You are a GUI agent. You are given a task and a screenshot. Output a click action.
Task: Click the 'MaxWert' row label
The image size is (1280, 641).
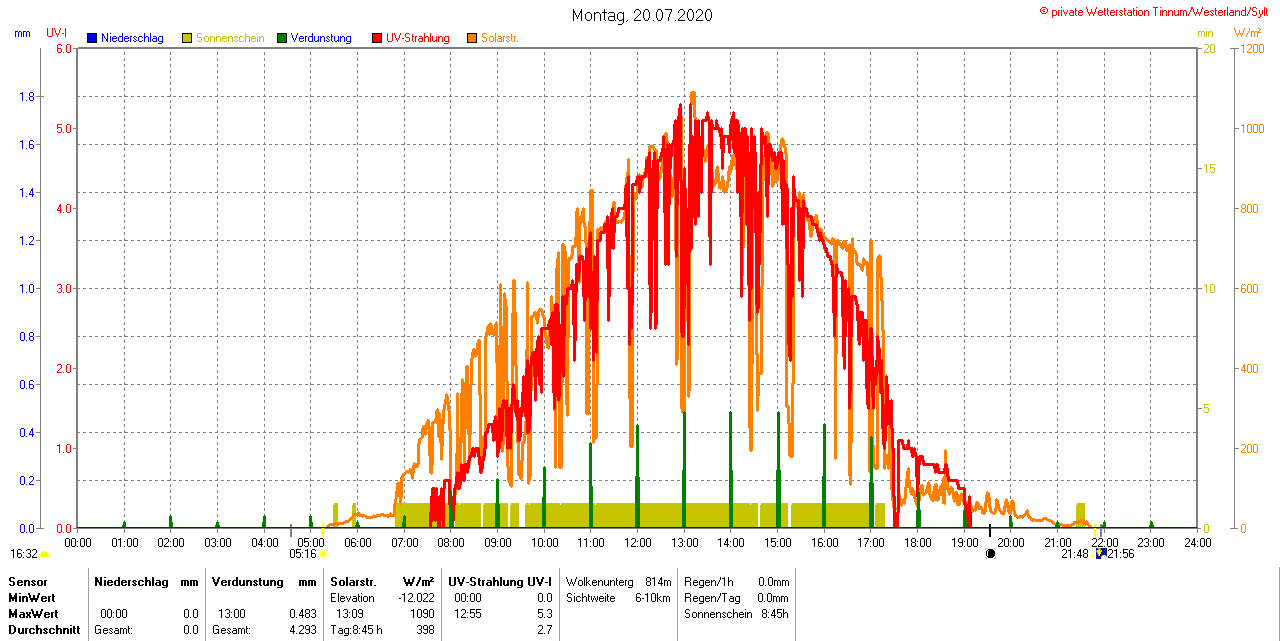point(34,613)
